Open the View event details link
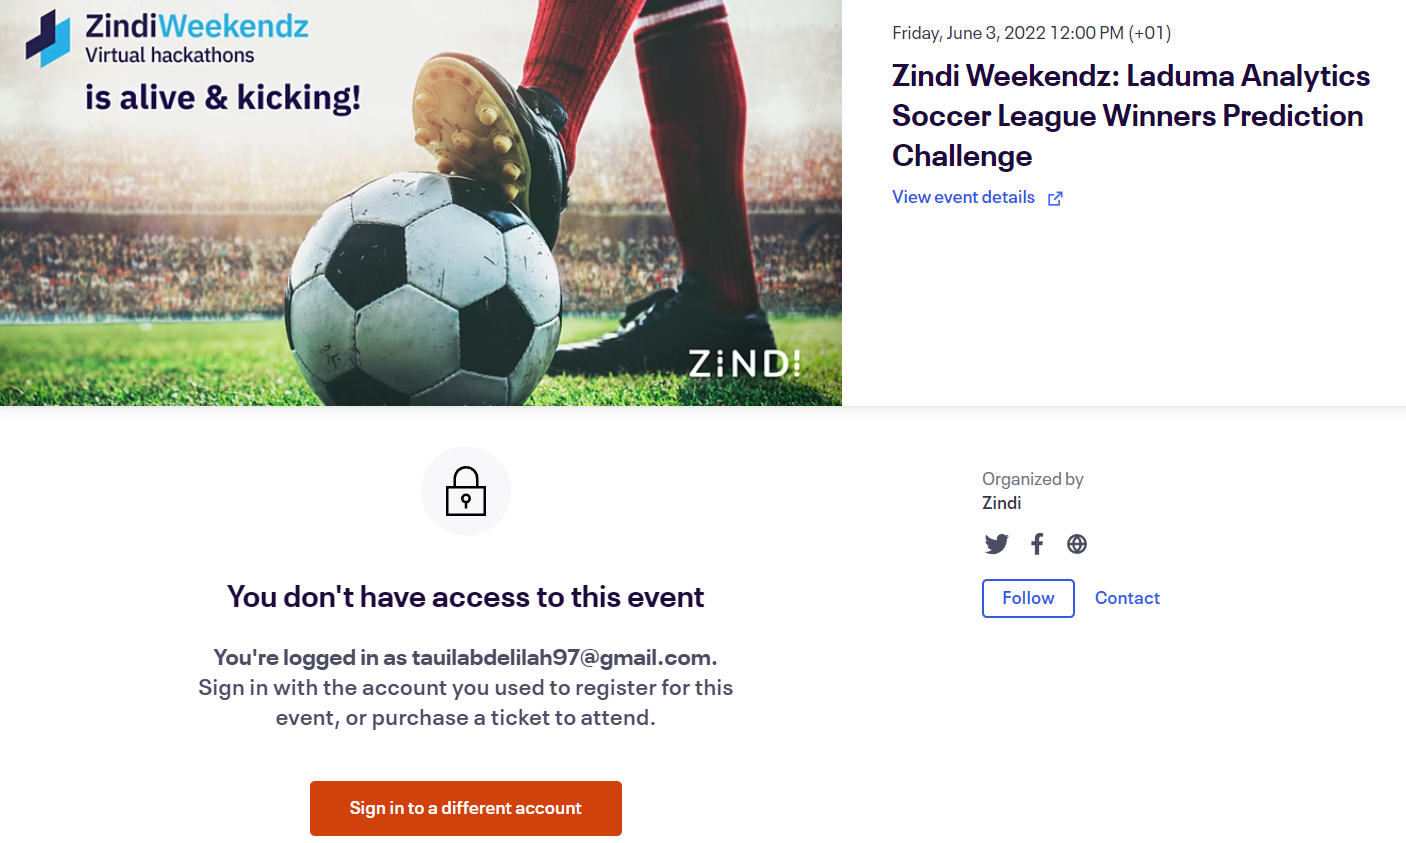 pos(963,197)
